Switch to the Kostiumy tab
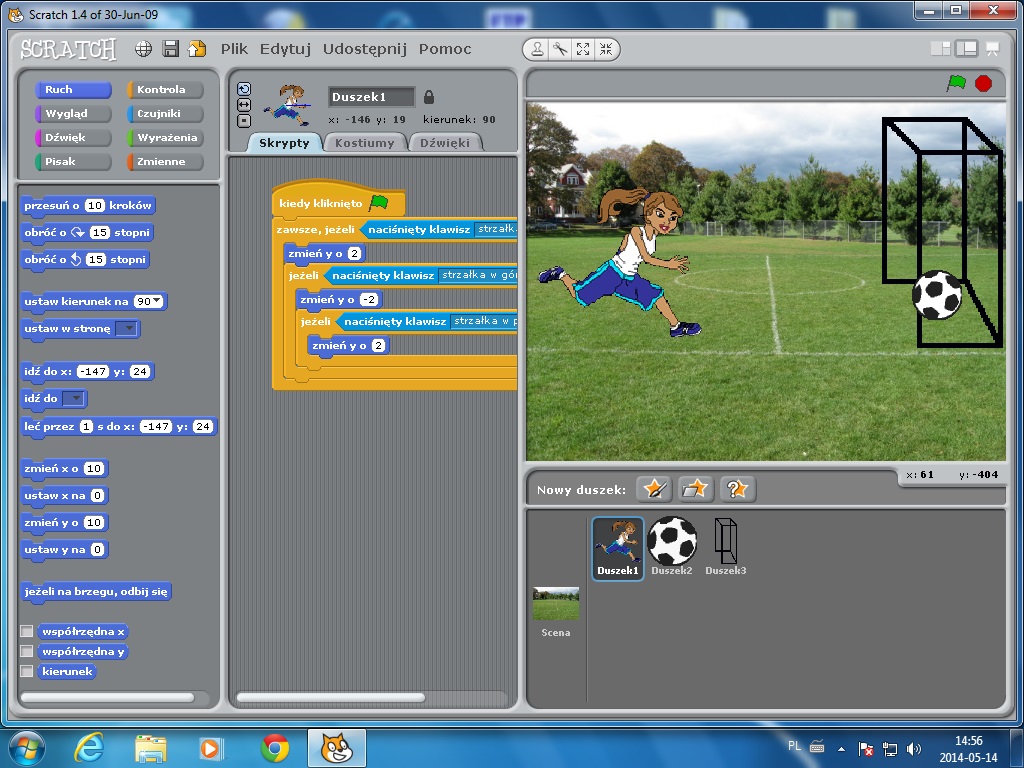This screenshot has height=768, width=1024. coord(364,143)
